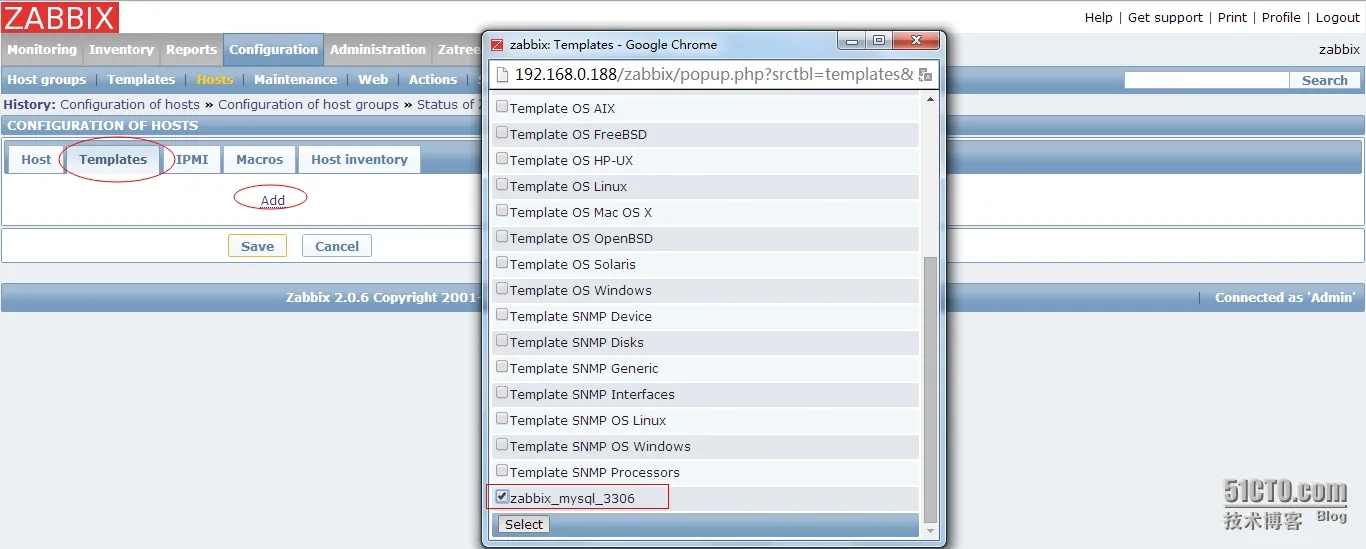
Task: Switch to the IPMI tab
Action: point(192,159)
